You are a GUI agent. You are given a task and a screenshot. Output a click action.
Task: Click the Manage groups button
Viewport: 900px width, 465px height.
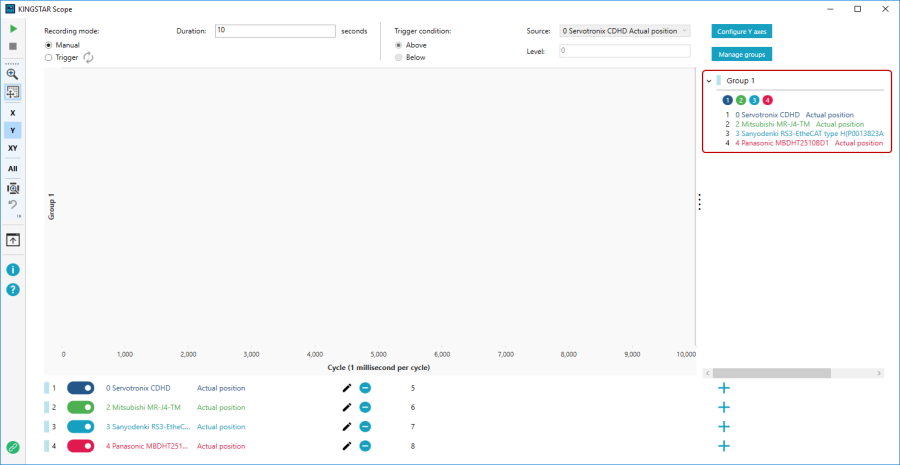[741, 54]
